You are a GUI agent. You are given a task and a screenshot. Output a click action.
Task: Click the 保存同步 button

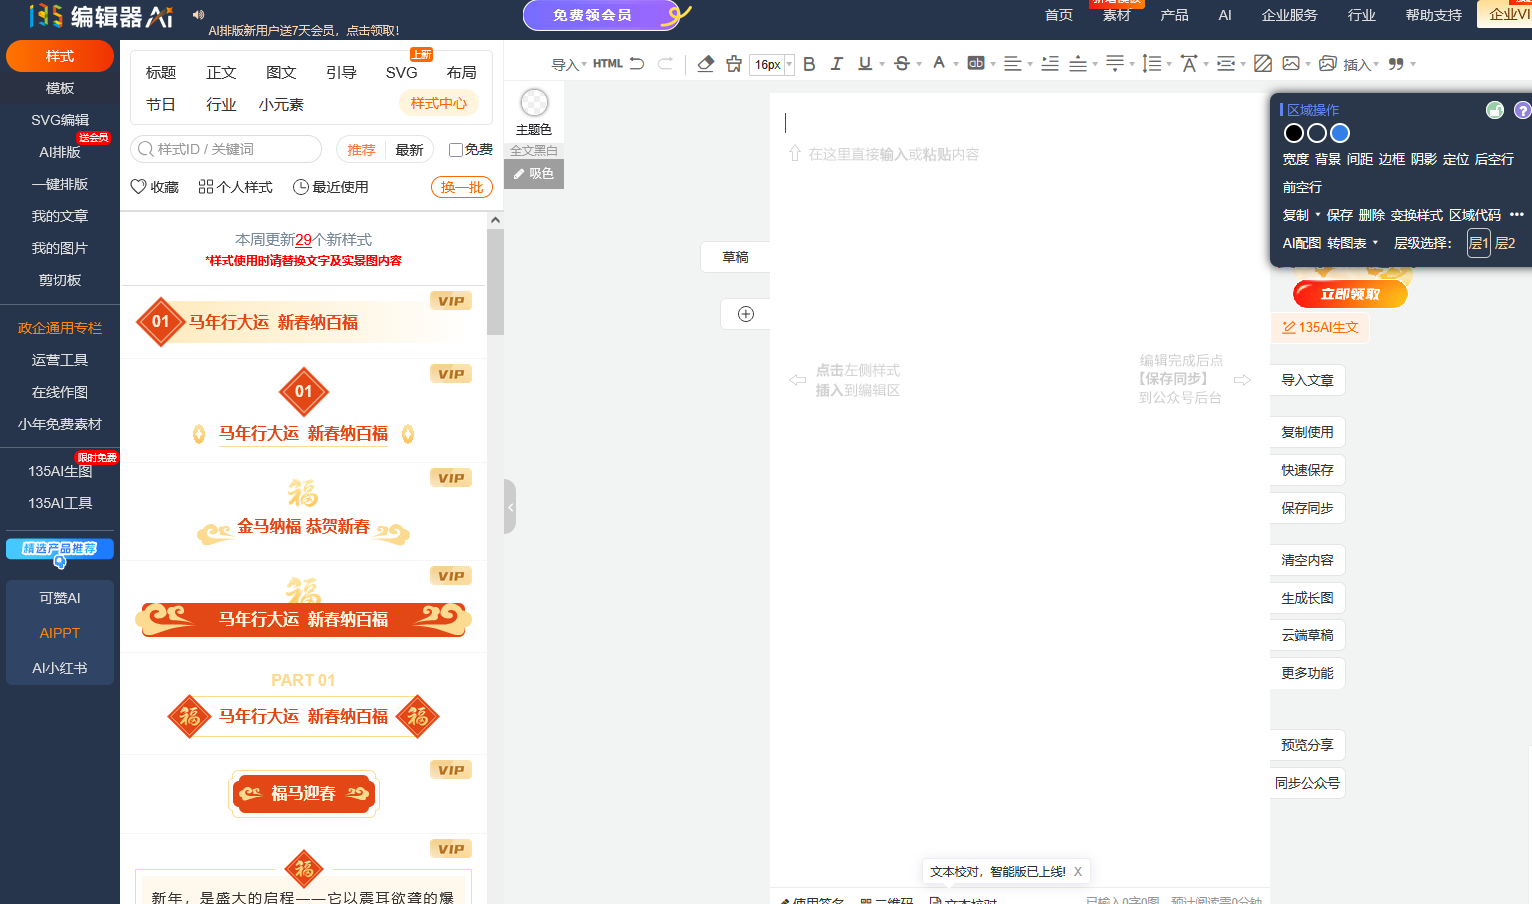1307,508
